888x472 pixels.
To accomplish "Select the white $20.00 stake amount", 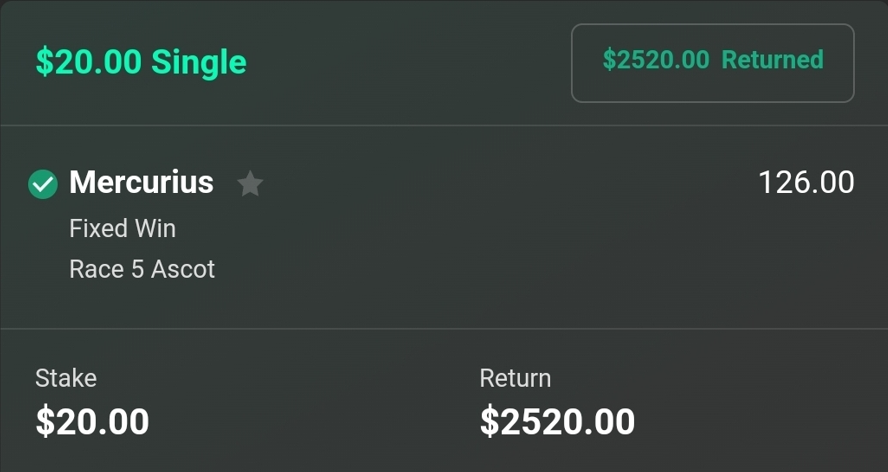I will [92, 421].
